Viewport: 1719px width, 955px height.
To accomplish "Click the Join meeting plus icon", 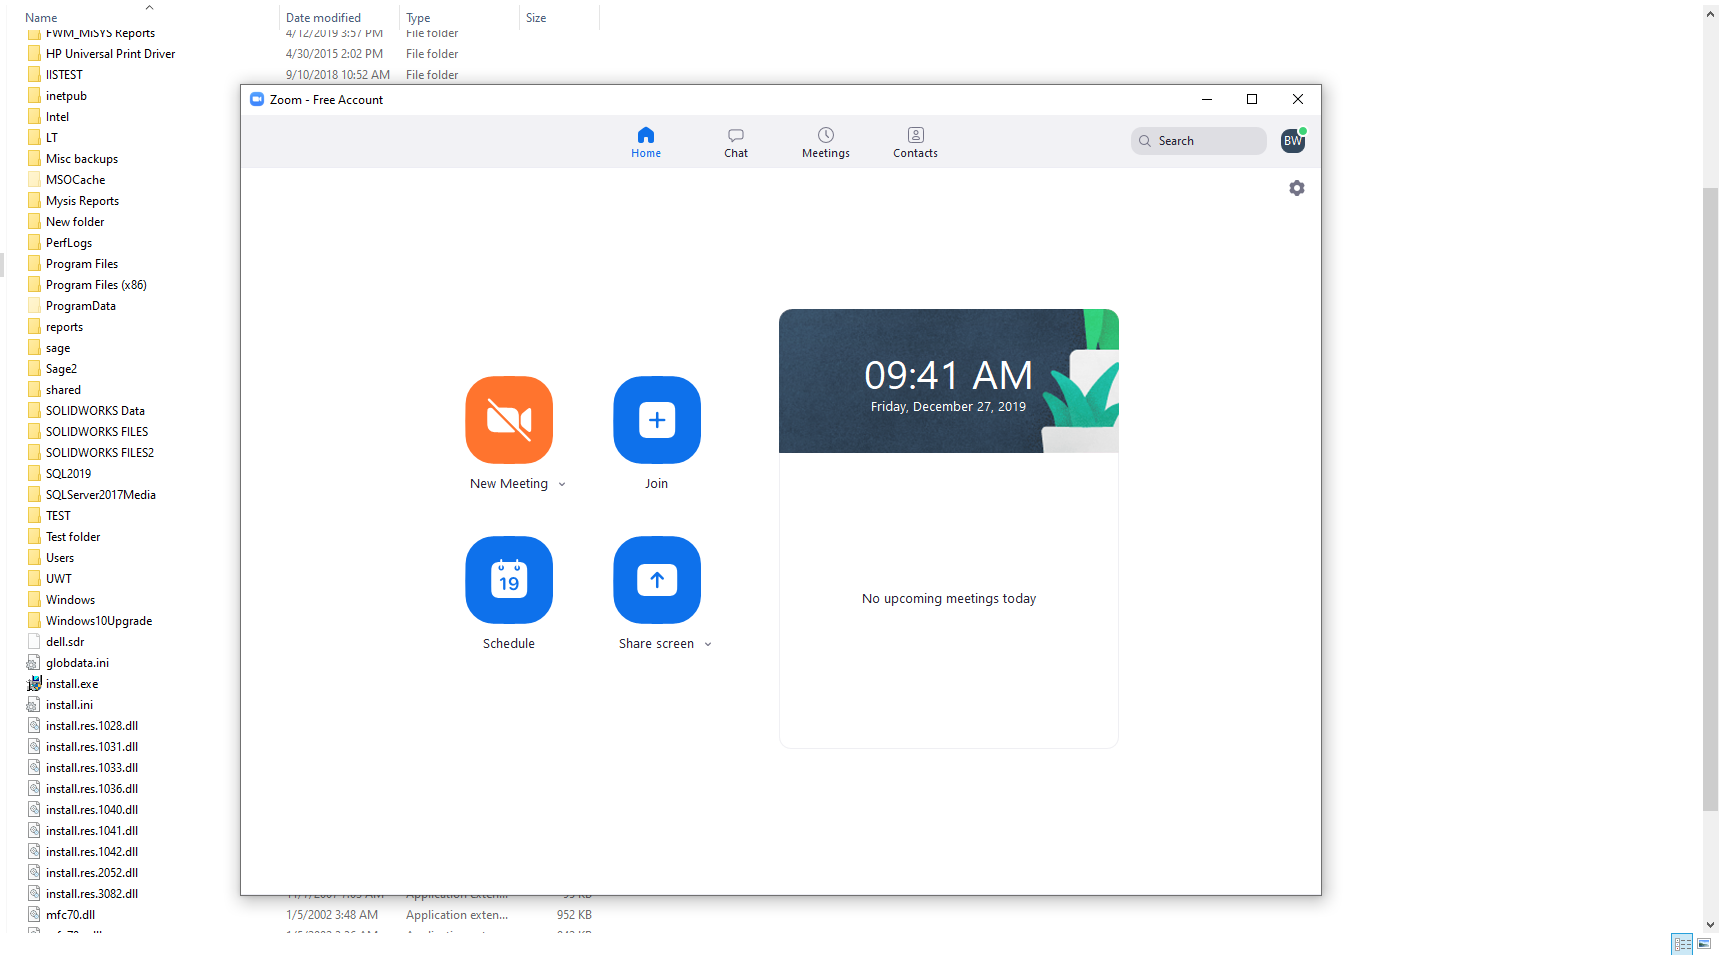I will (657, 420).
